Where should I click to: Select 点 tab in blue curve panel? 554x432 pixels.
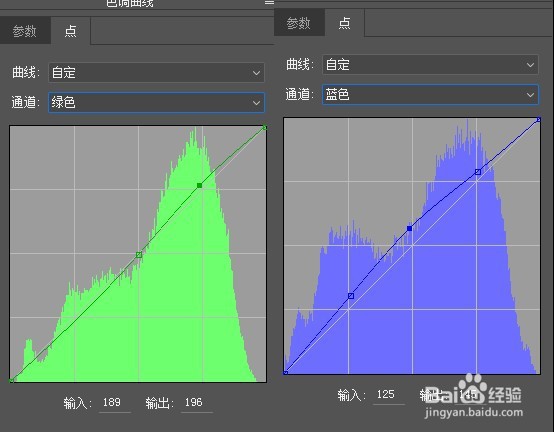[x=344, y=23]
